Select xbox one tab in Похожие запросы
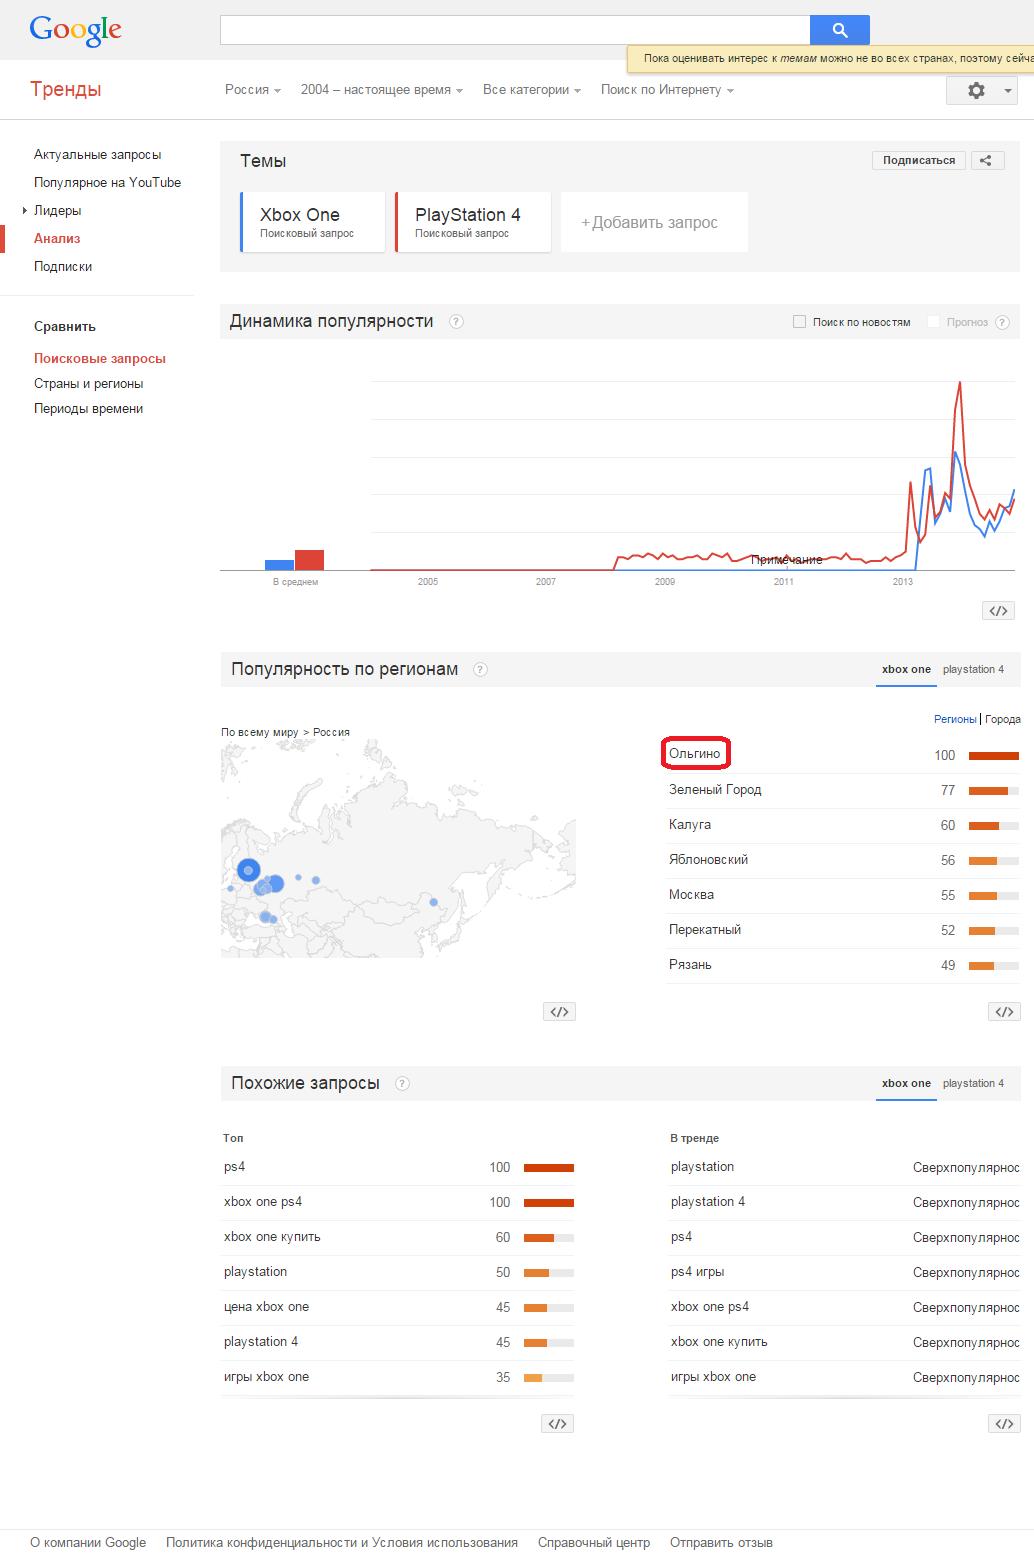 pos(906,1084)
